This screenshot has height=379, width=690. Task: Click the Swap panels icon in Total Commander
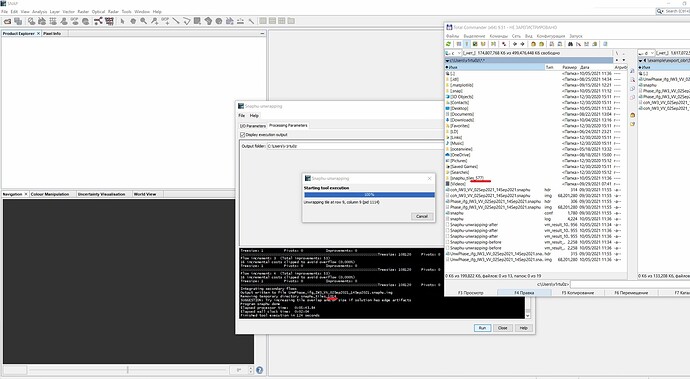(x=493, y=44)
